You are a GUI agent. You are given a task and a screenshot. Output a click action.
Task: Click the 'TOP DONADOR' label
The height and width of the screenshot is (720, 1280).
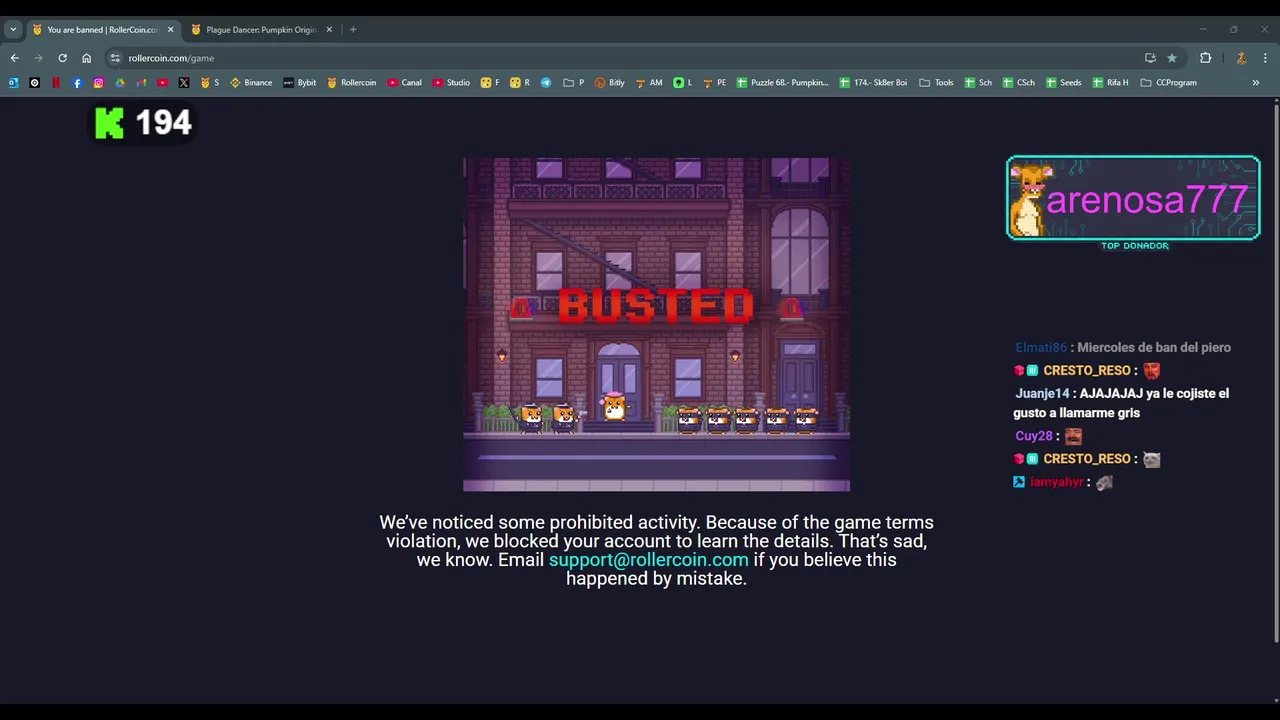point(1134,246)
